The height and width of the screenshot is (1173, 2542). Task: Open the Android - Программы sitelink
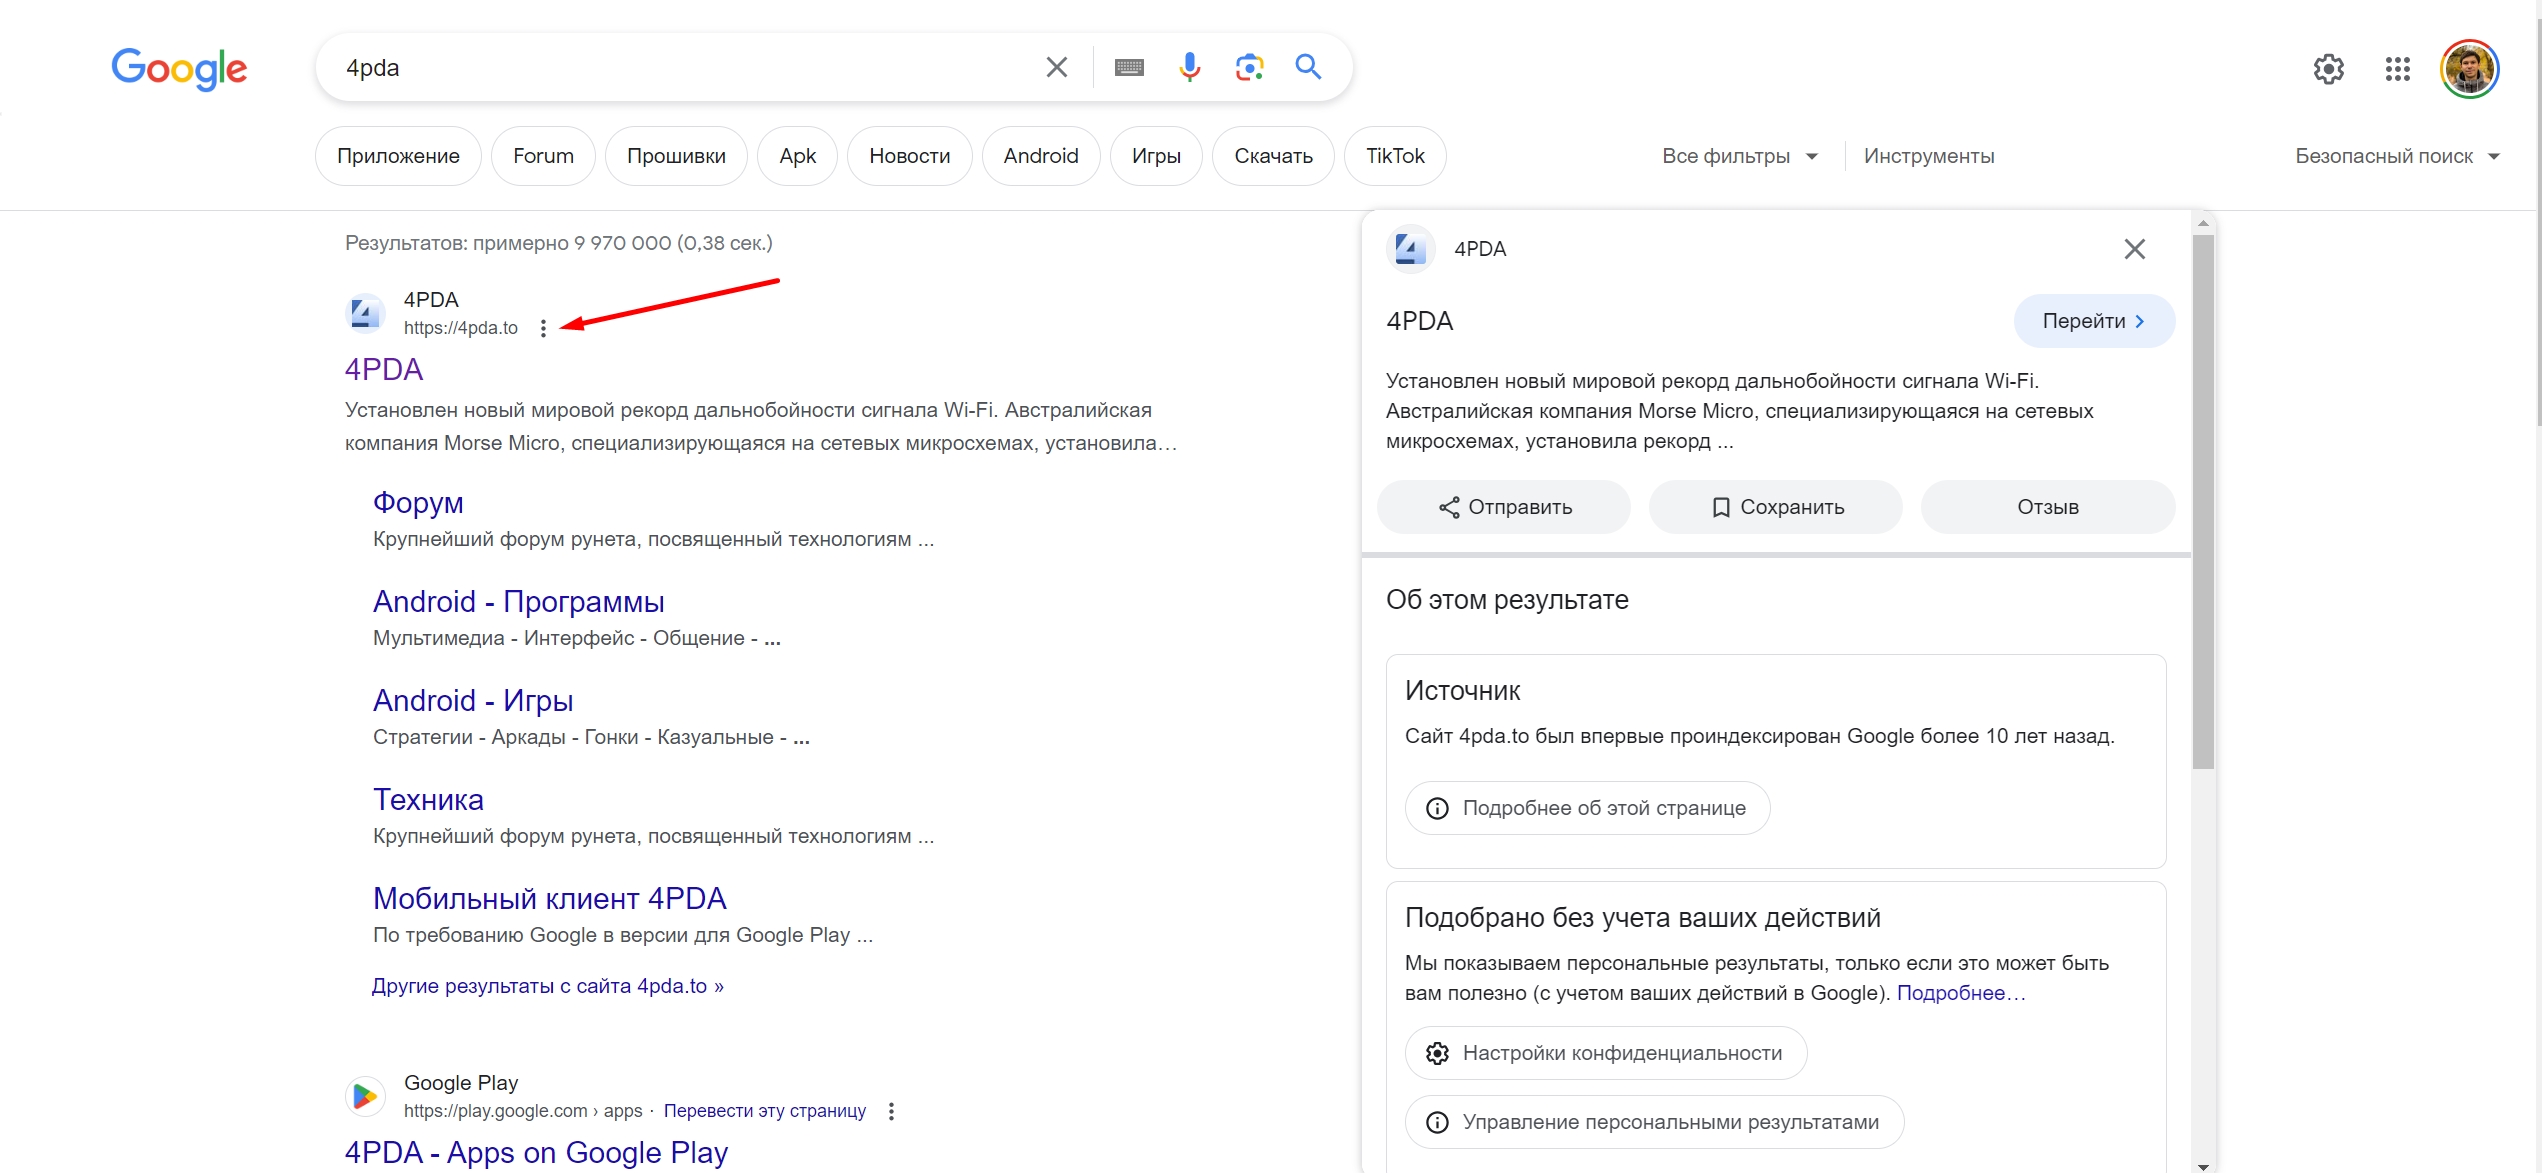[518, 602]
